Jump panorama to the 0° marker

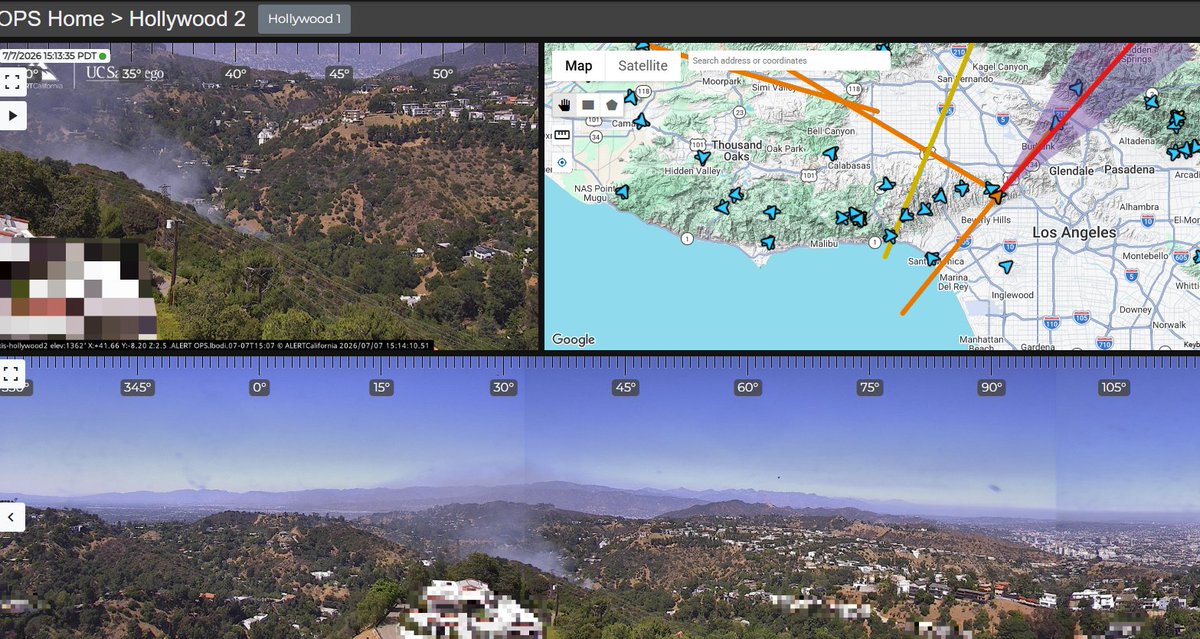point(259,388)
